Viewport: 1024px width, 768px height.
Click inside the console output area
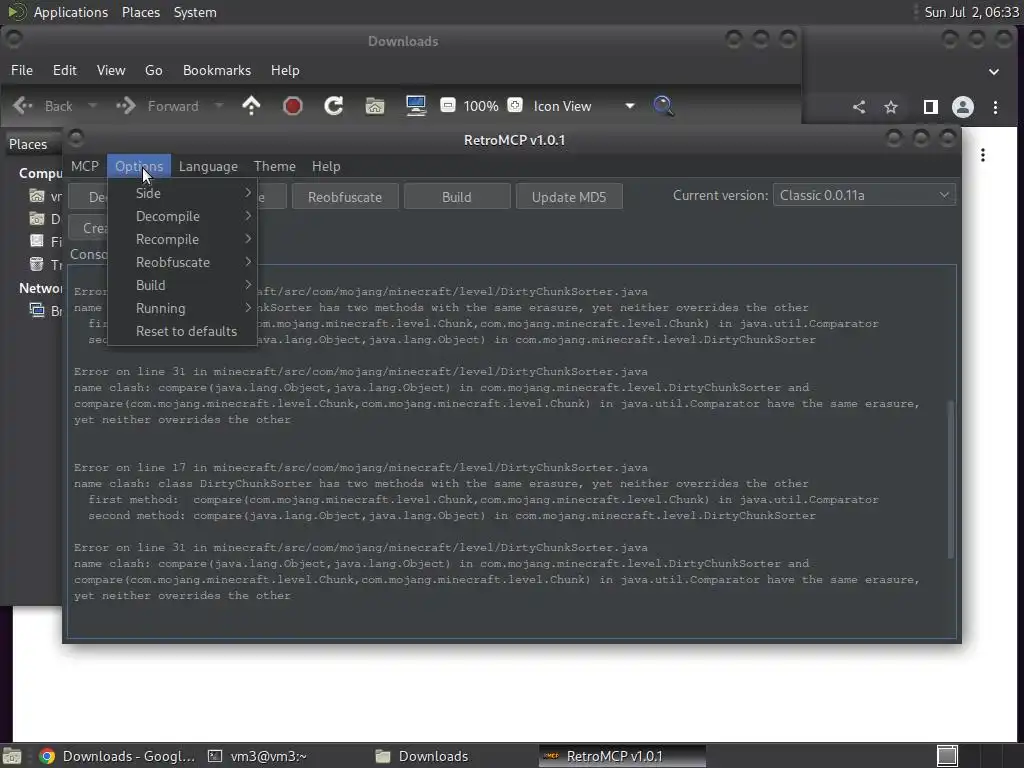coord(512,451)
